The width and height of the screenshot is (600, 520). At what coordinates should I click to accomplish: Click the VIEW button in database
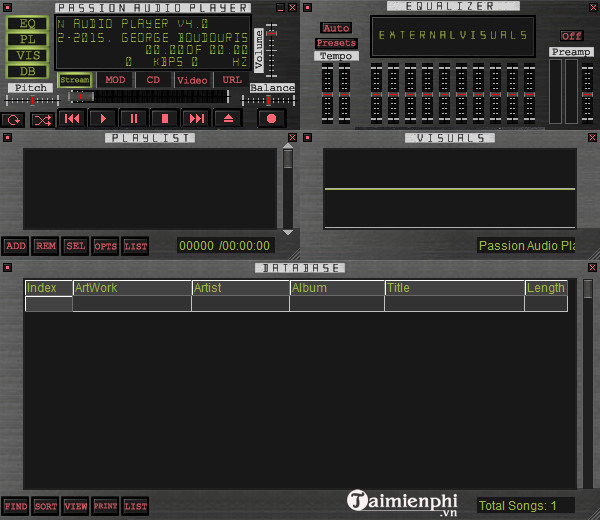tap(76, 506)
